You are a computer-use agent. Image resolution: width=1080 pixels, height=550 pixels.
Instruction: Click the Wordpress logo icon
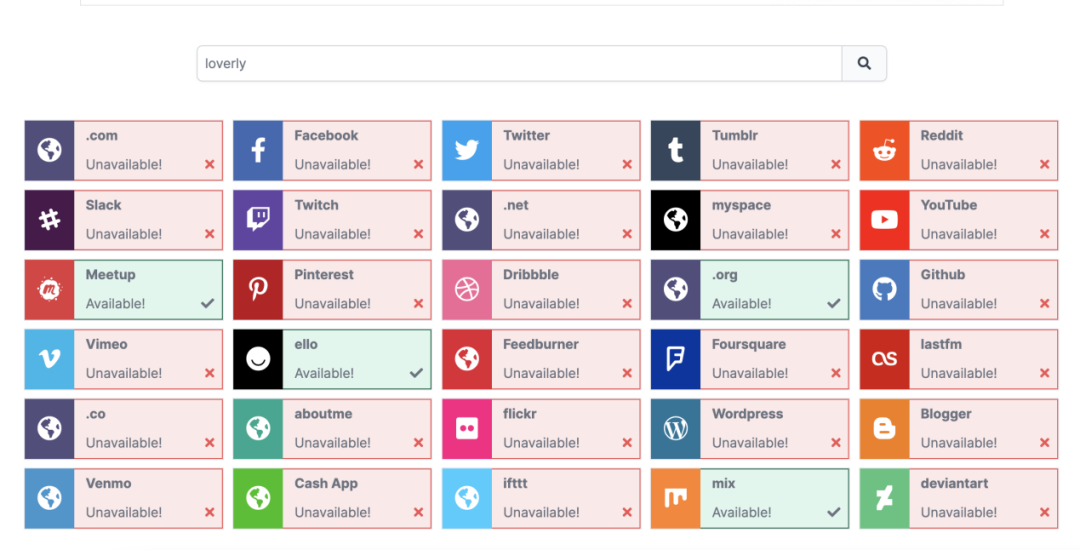point(675,428)
